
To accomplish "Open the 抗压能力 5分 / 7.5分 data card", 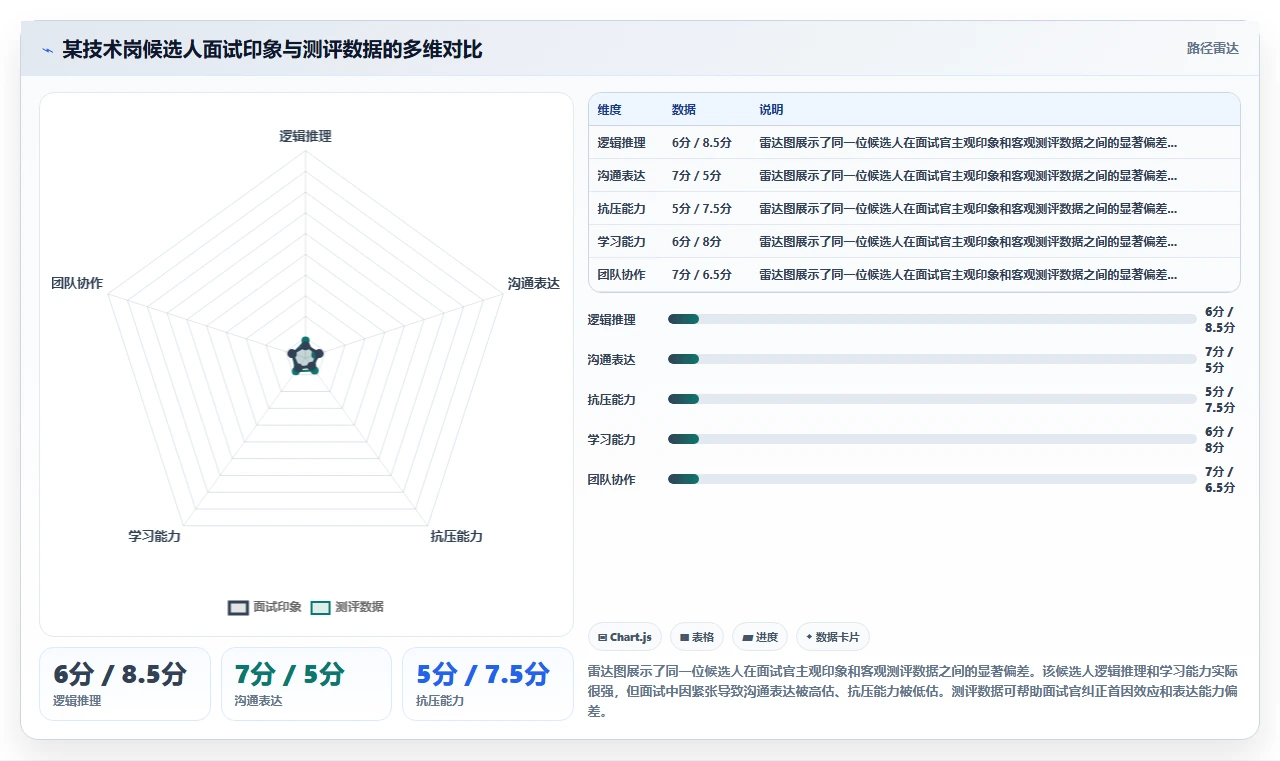I will pyautogui.click(x=488, y=684).
